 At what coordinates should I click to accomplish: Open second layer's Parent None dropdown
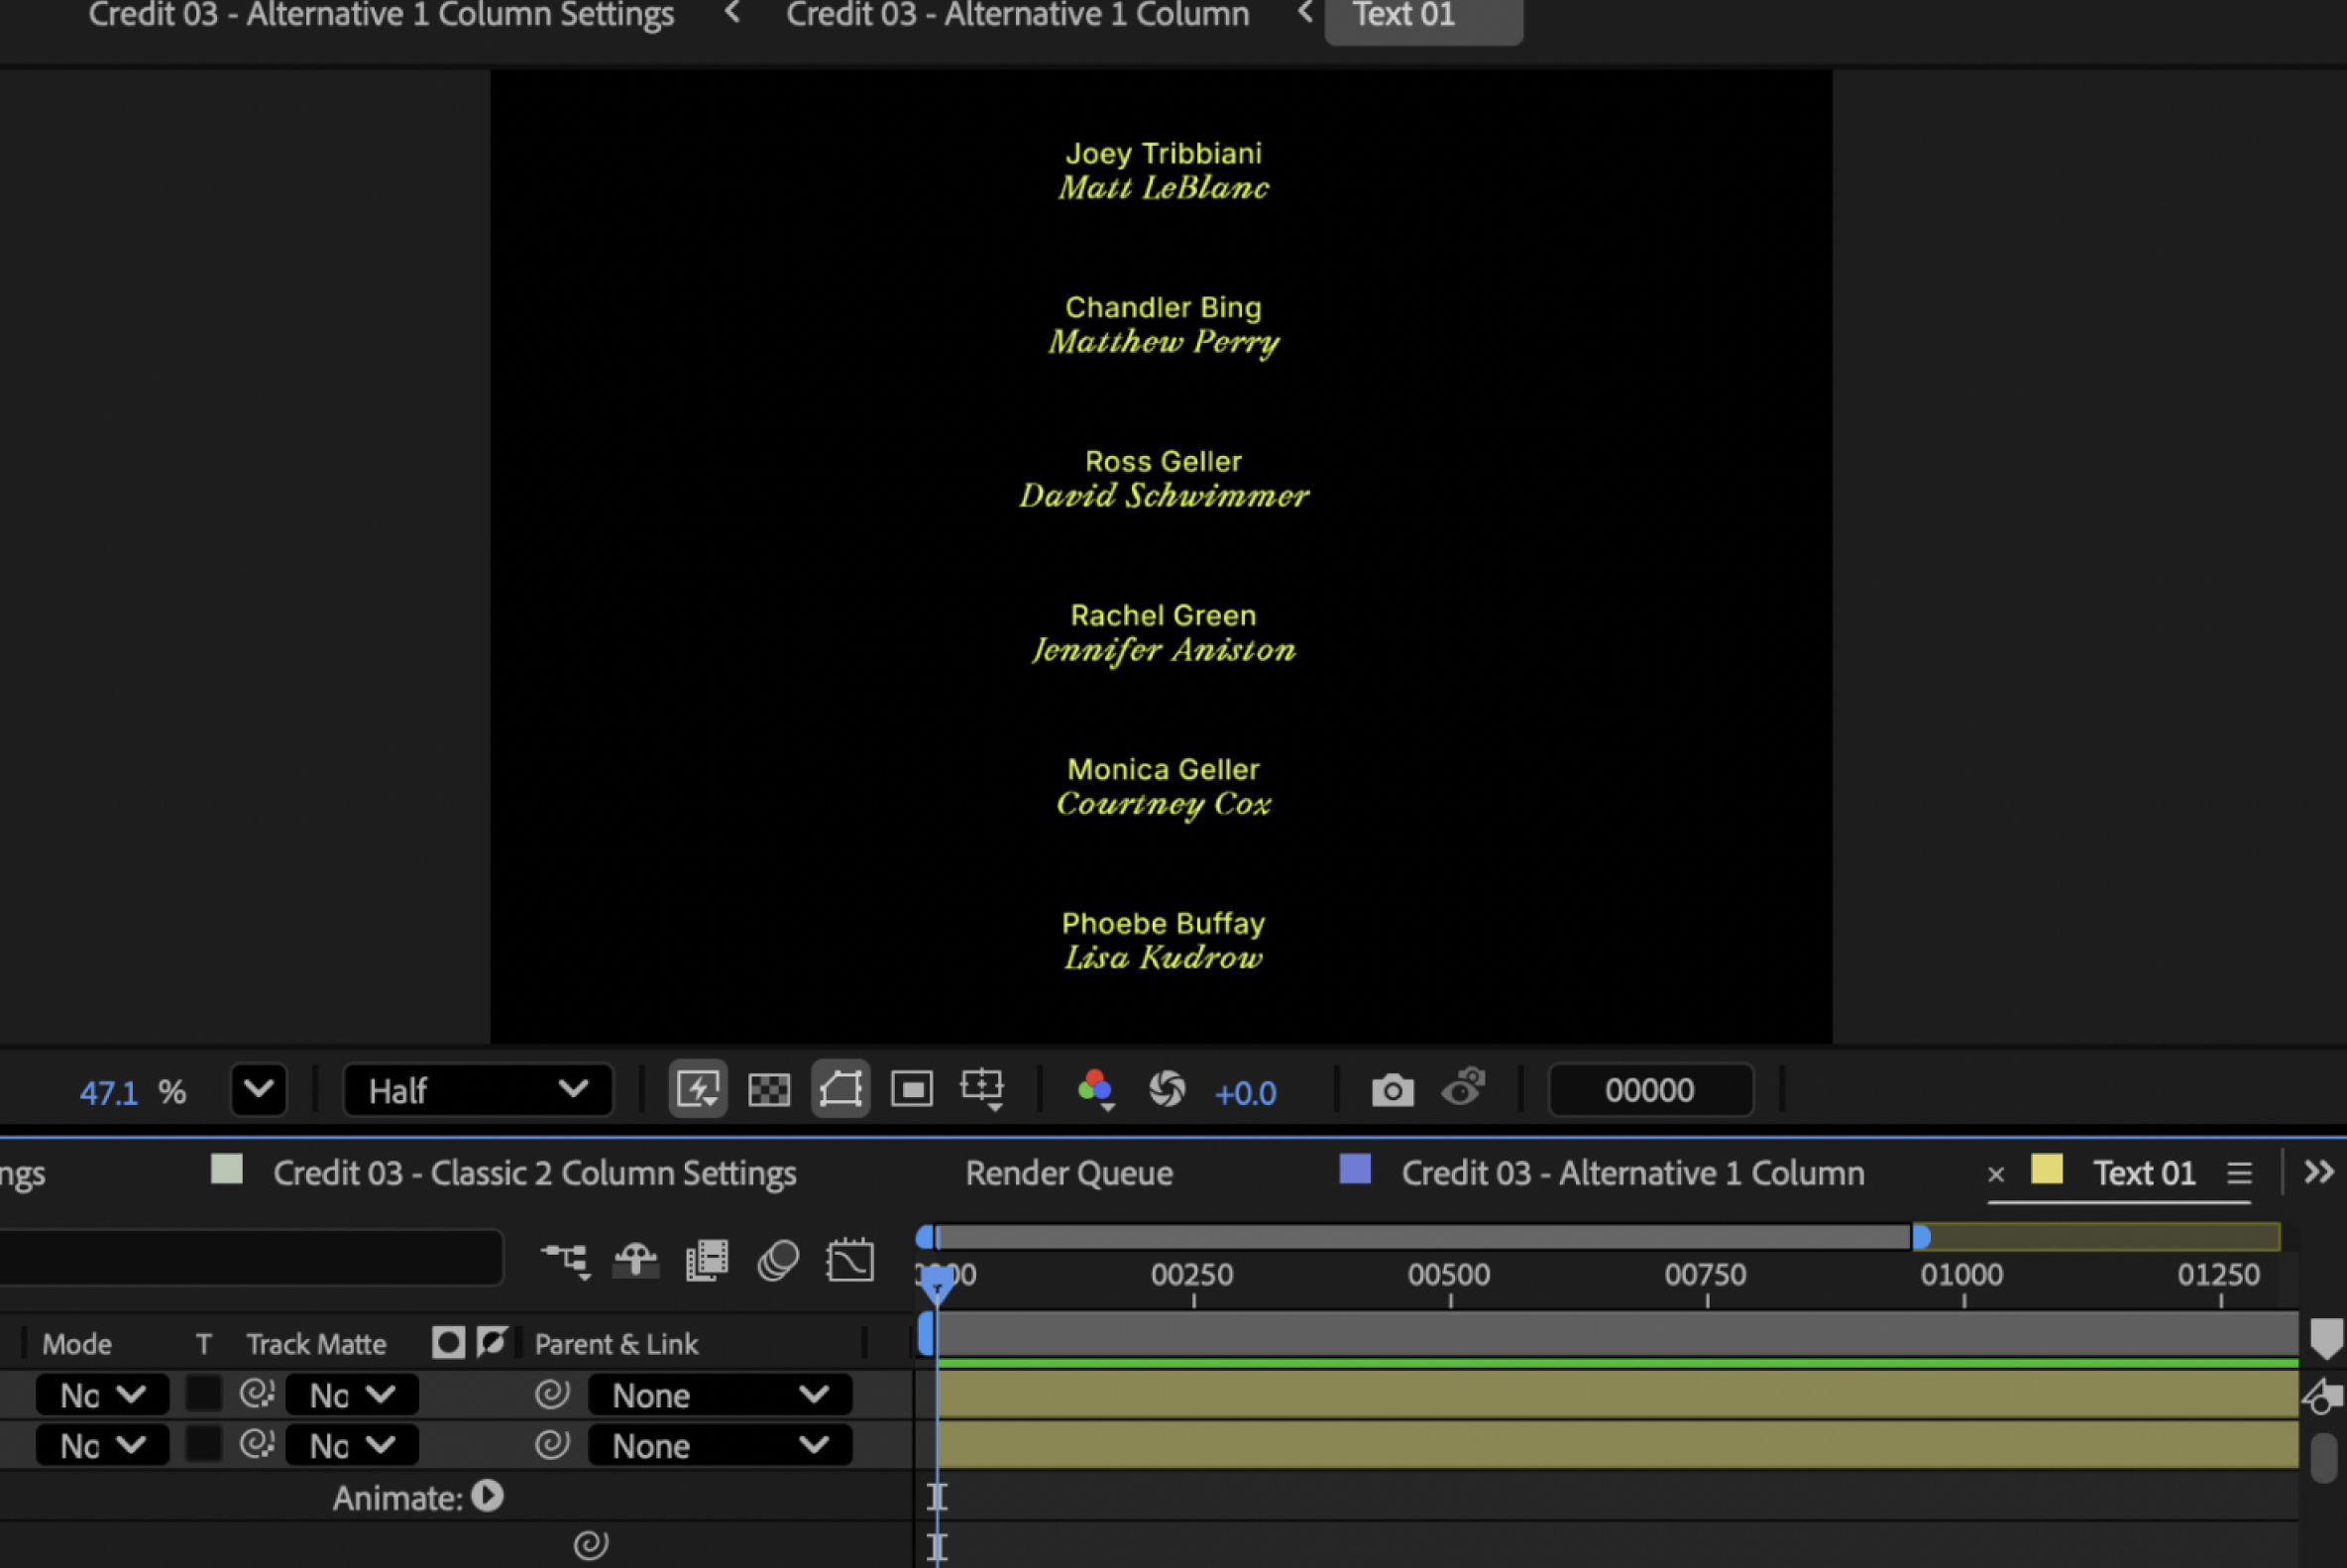pos(720,1446)
